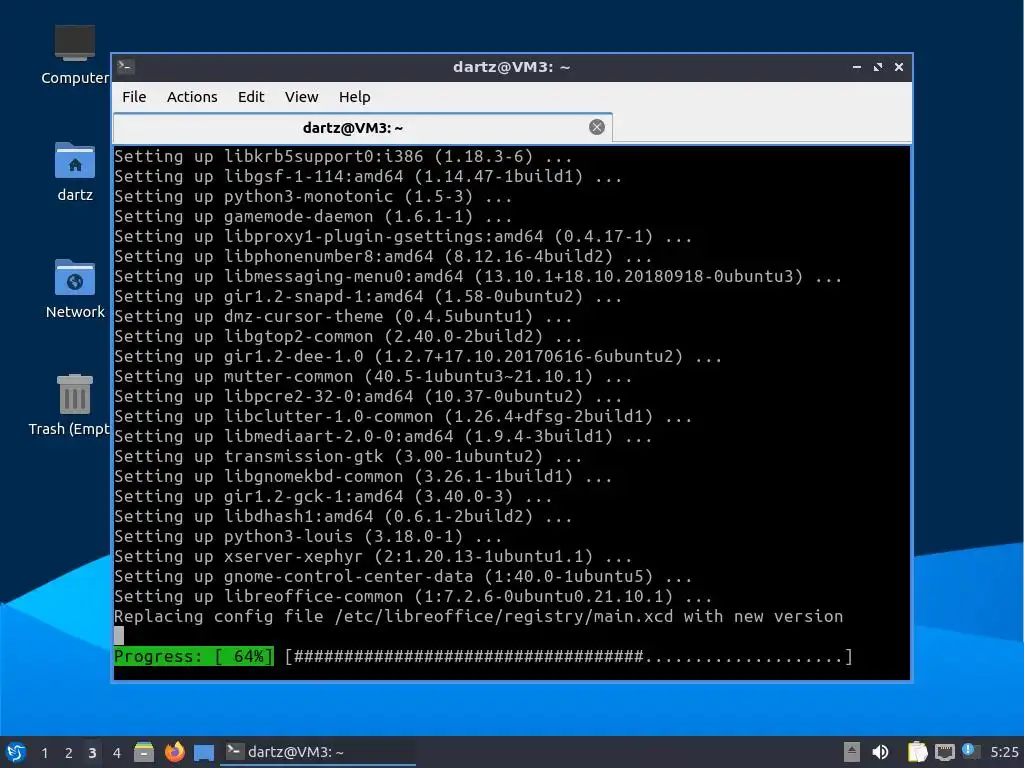
Task: Click the line 'Setting up dmz-cursor-theme'
Action: tap(343, 316)
